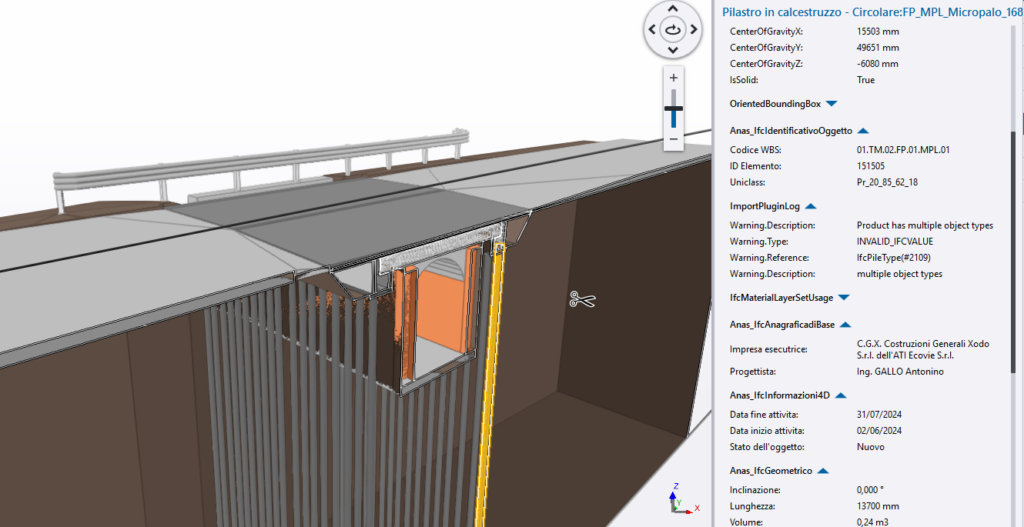Click the zoom level slider handle
Viewport: 1024px width, 527px height.
[674, 108]
